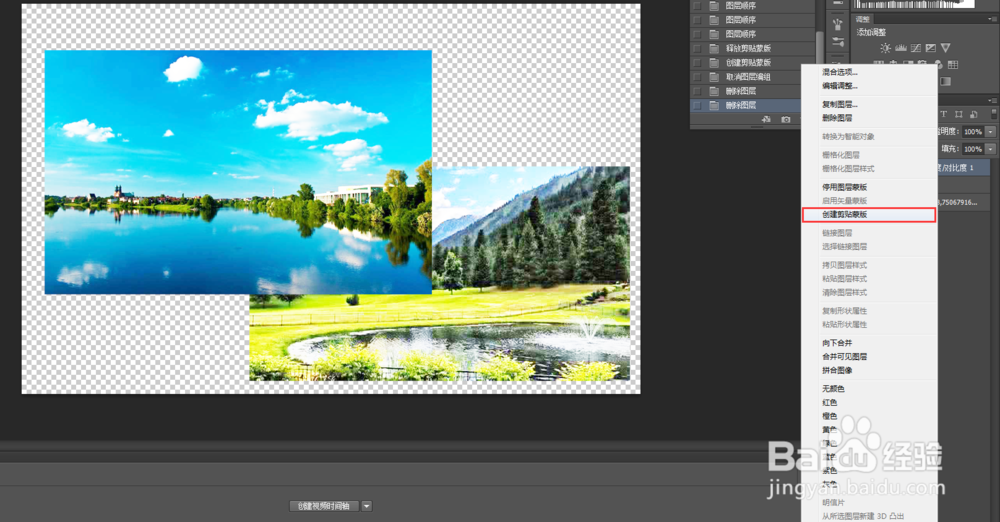
Task: Add a Levels adjustment from Adjustments panel
Action: point(901,48)
